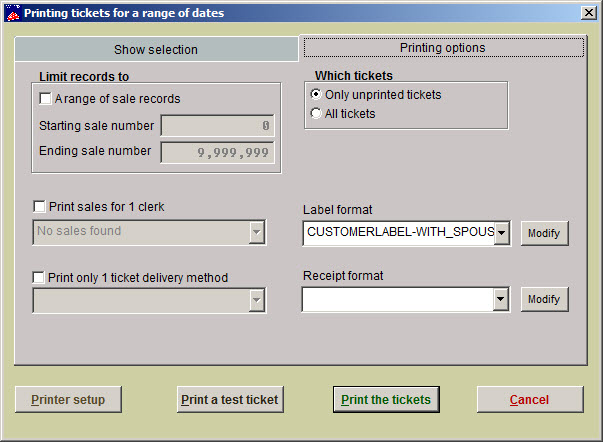
Task: Click the Starting sale number field
Action: 217,125
